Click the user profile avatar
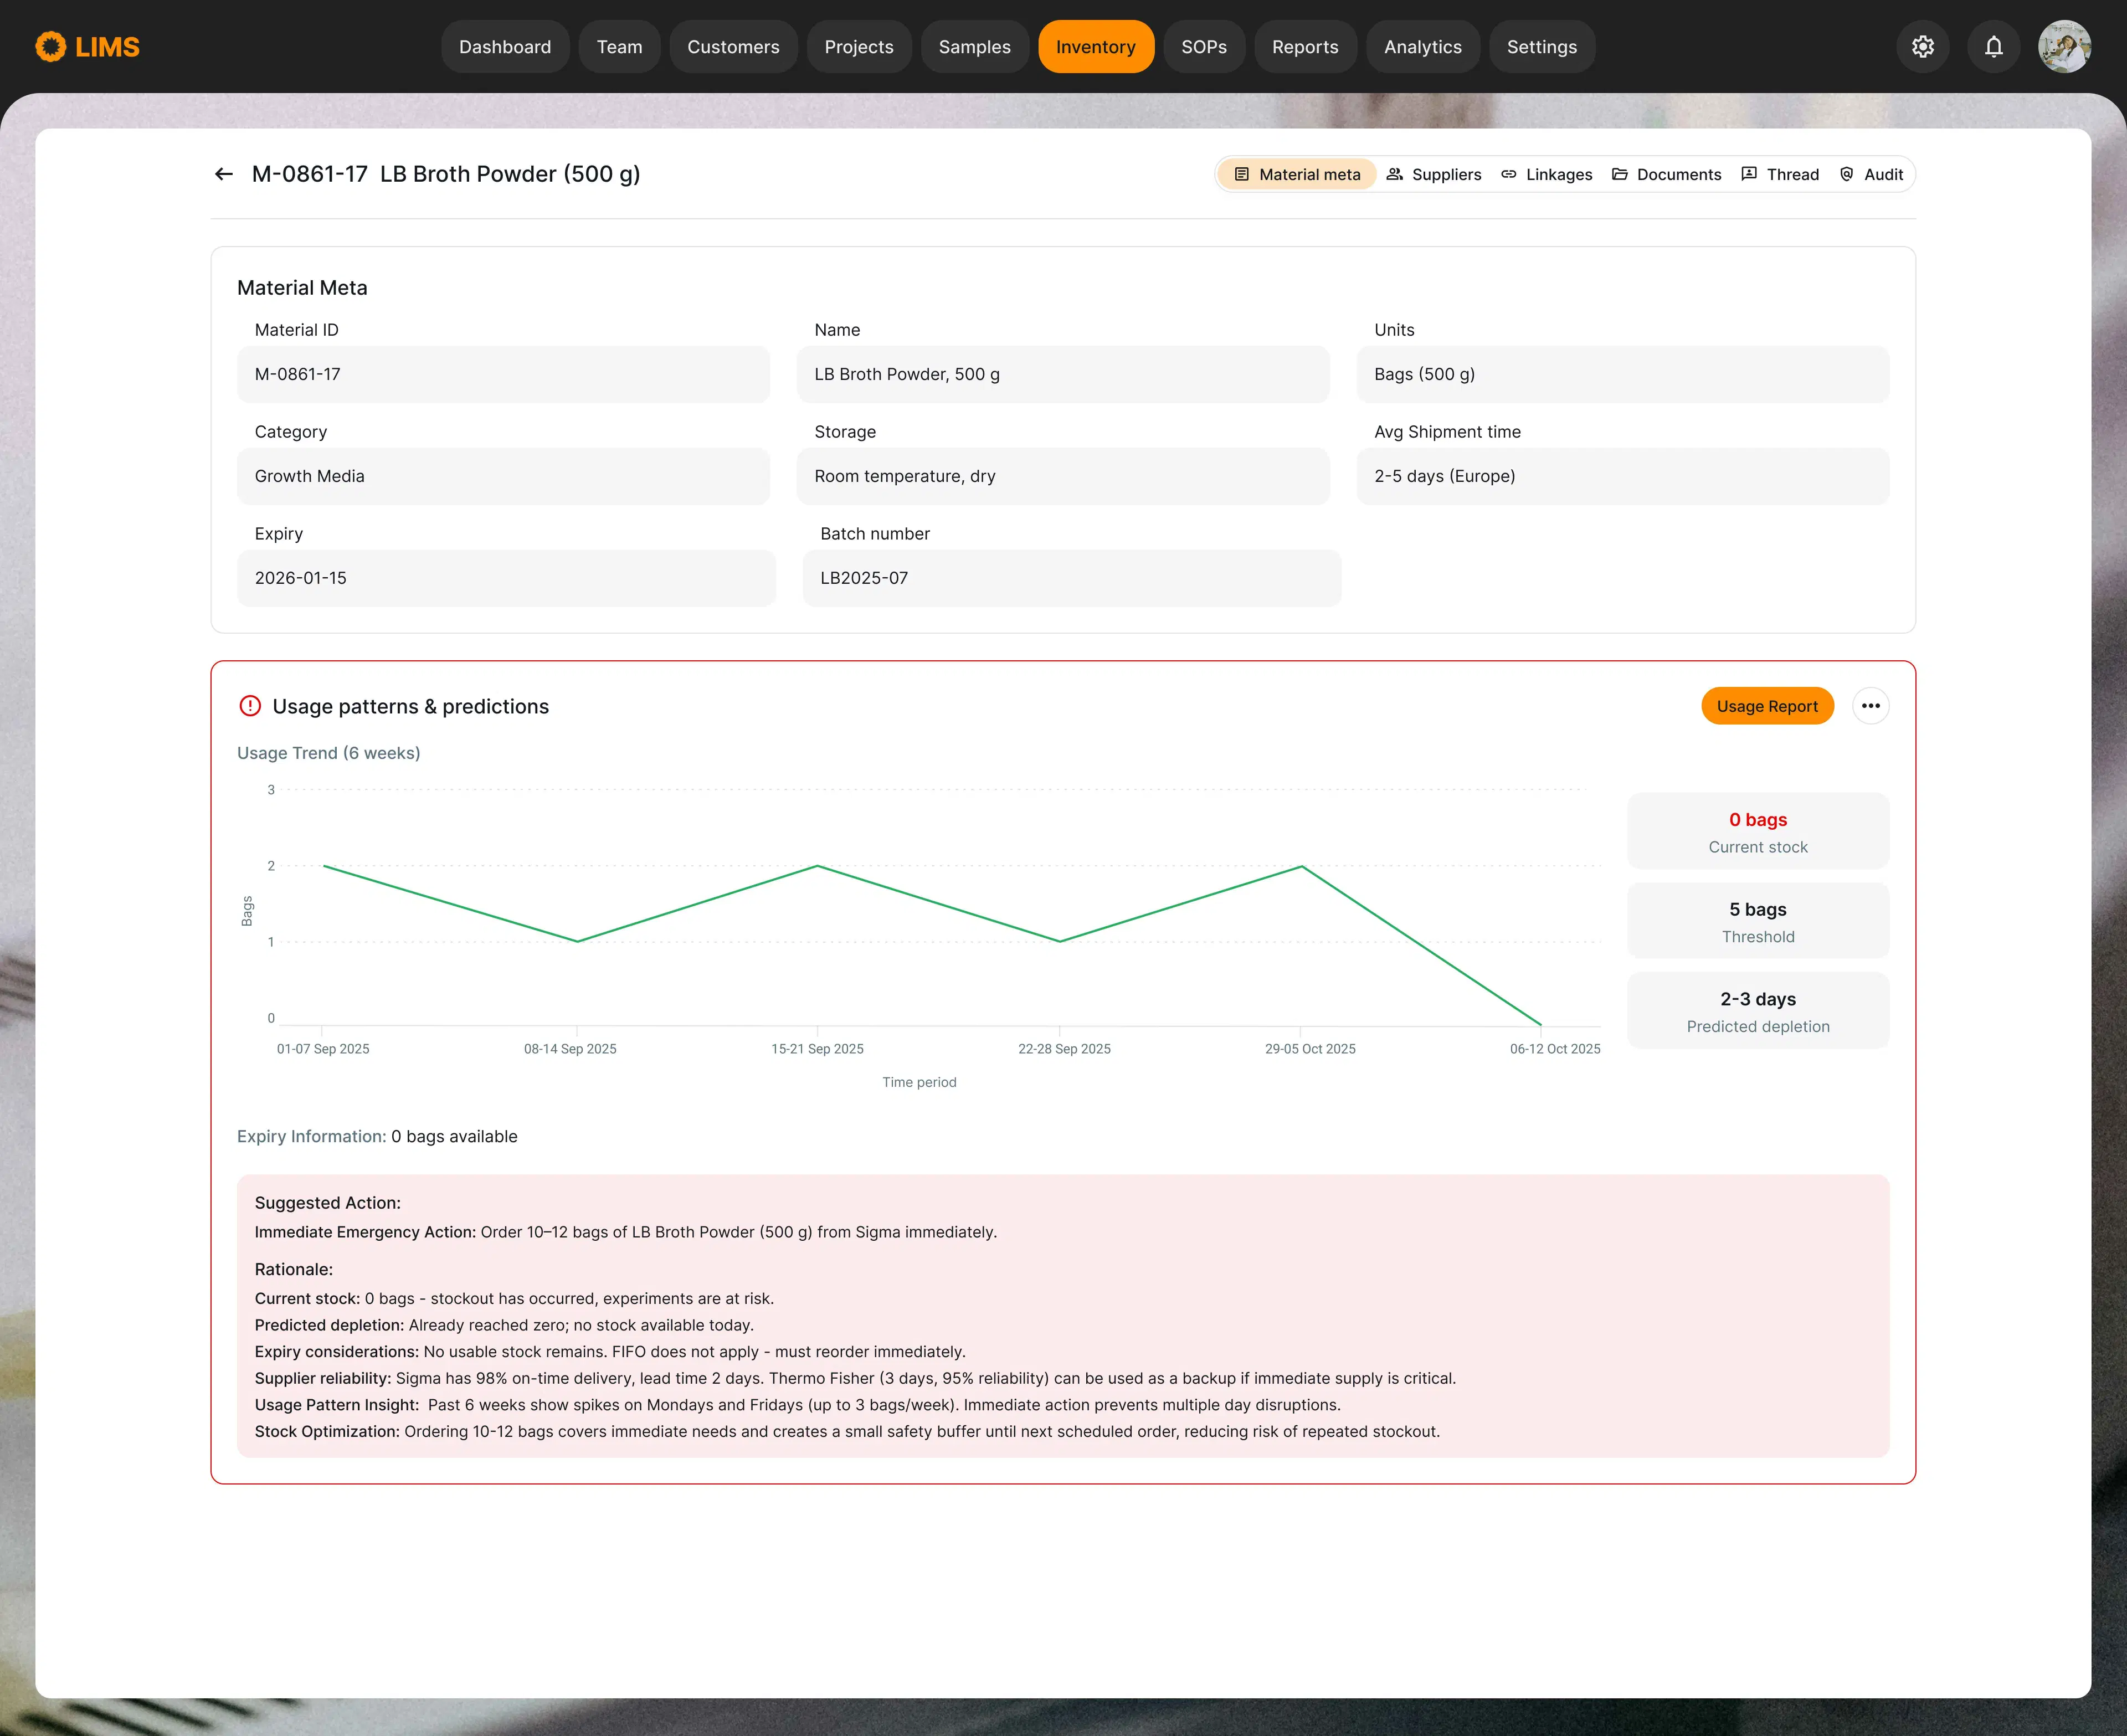The height and width of the screenshot is (1736, 2127). click(x=2064, y=46)
